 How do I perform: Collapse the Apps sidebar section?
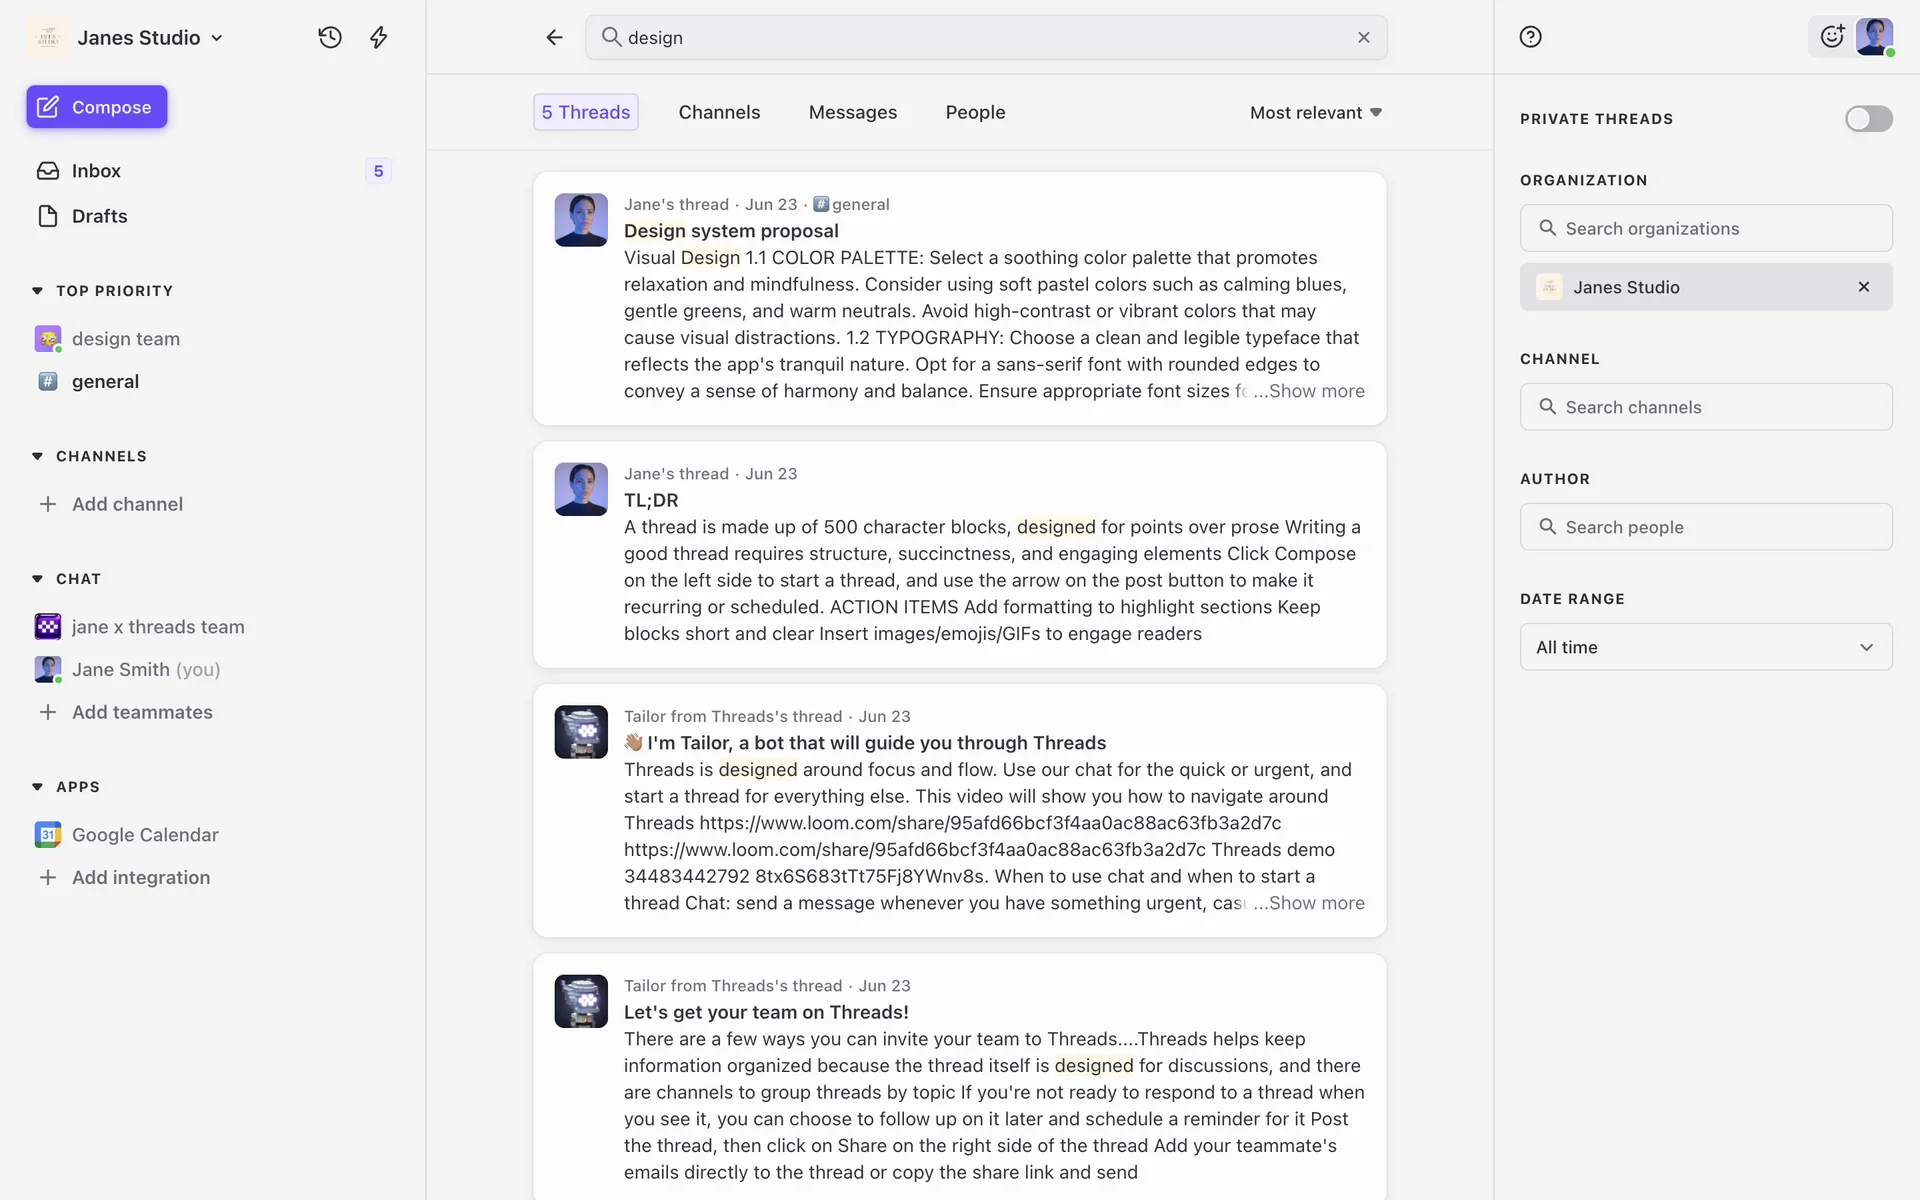click(38, 787)
